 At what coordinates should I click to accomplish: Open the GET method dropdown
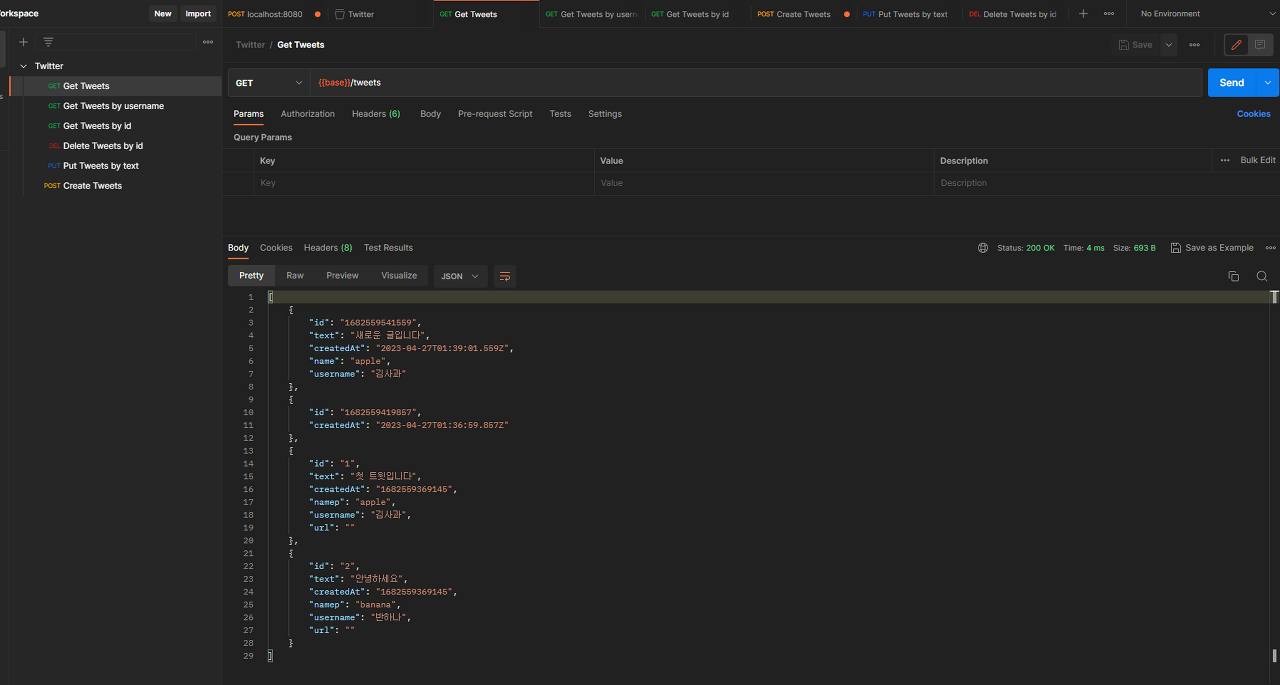pyautogui.click(x=269, y=83)
